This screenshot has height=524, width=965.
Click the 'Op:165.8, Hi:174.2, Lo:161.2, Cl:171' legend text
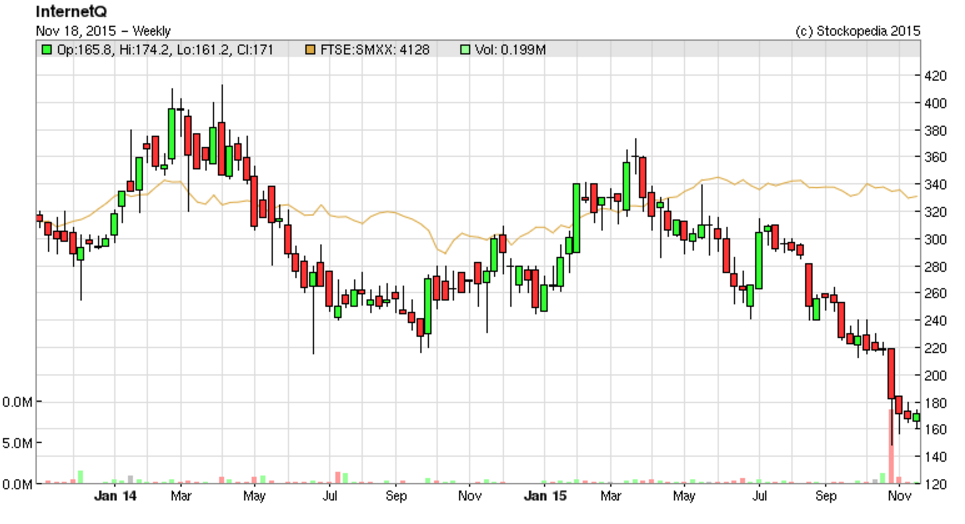pyautogui.click(x=165, y=49)
